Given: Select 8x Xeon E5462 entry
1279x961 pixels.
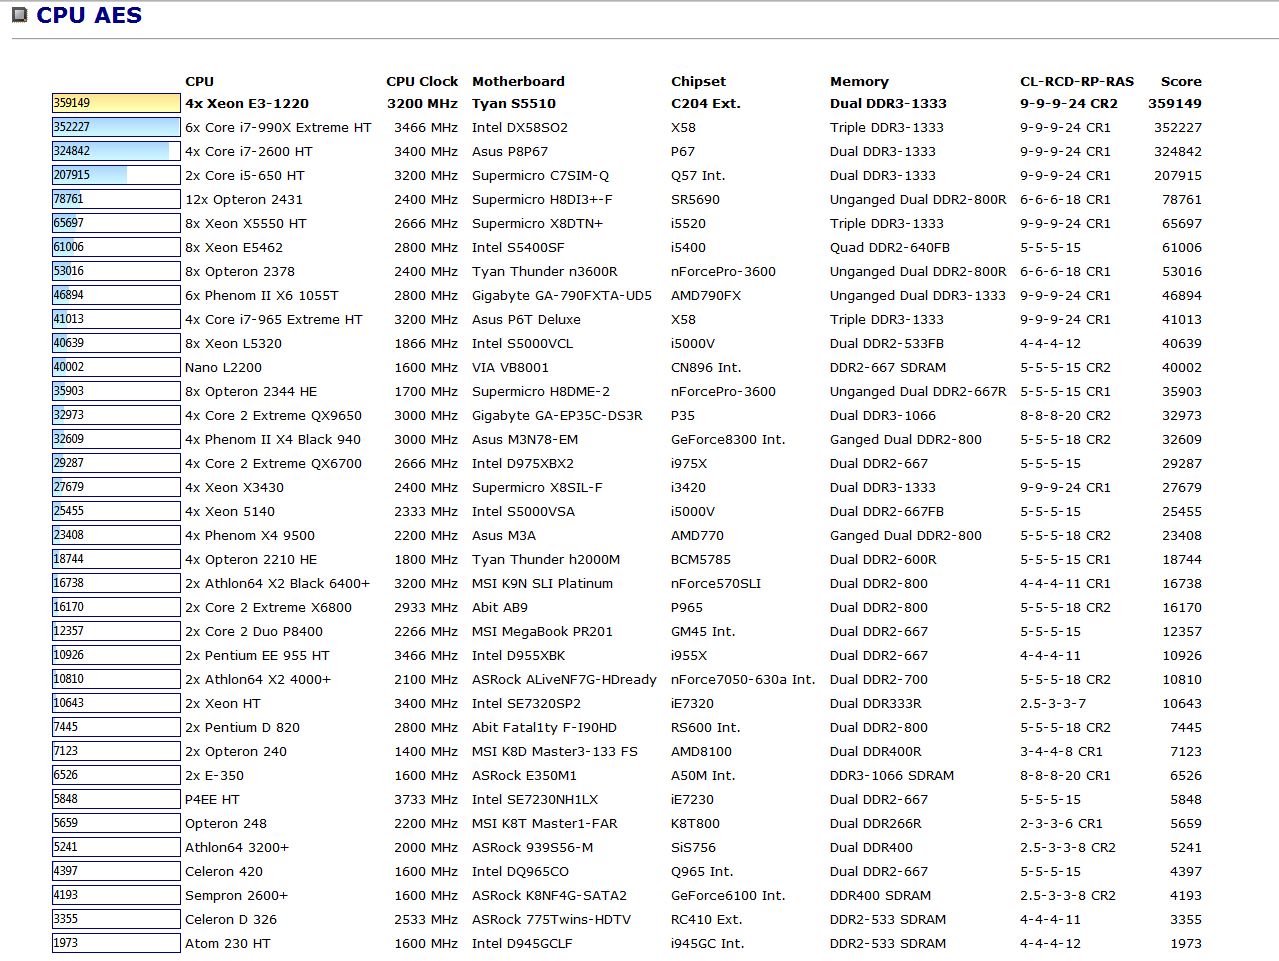Looking at the screenshot, I should coord(234,247).
